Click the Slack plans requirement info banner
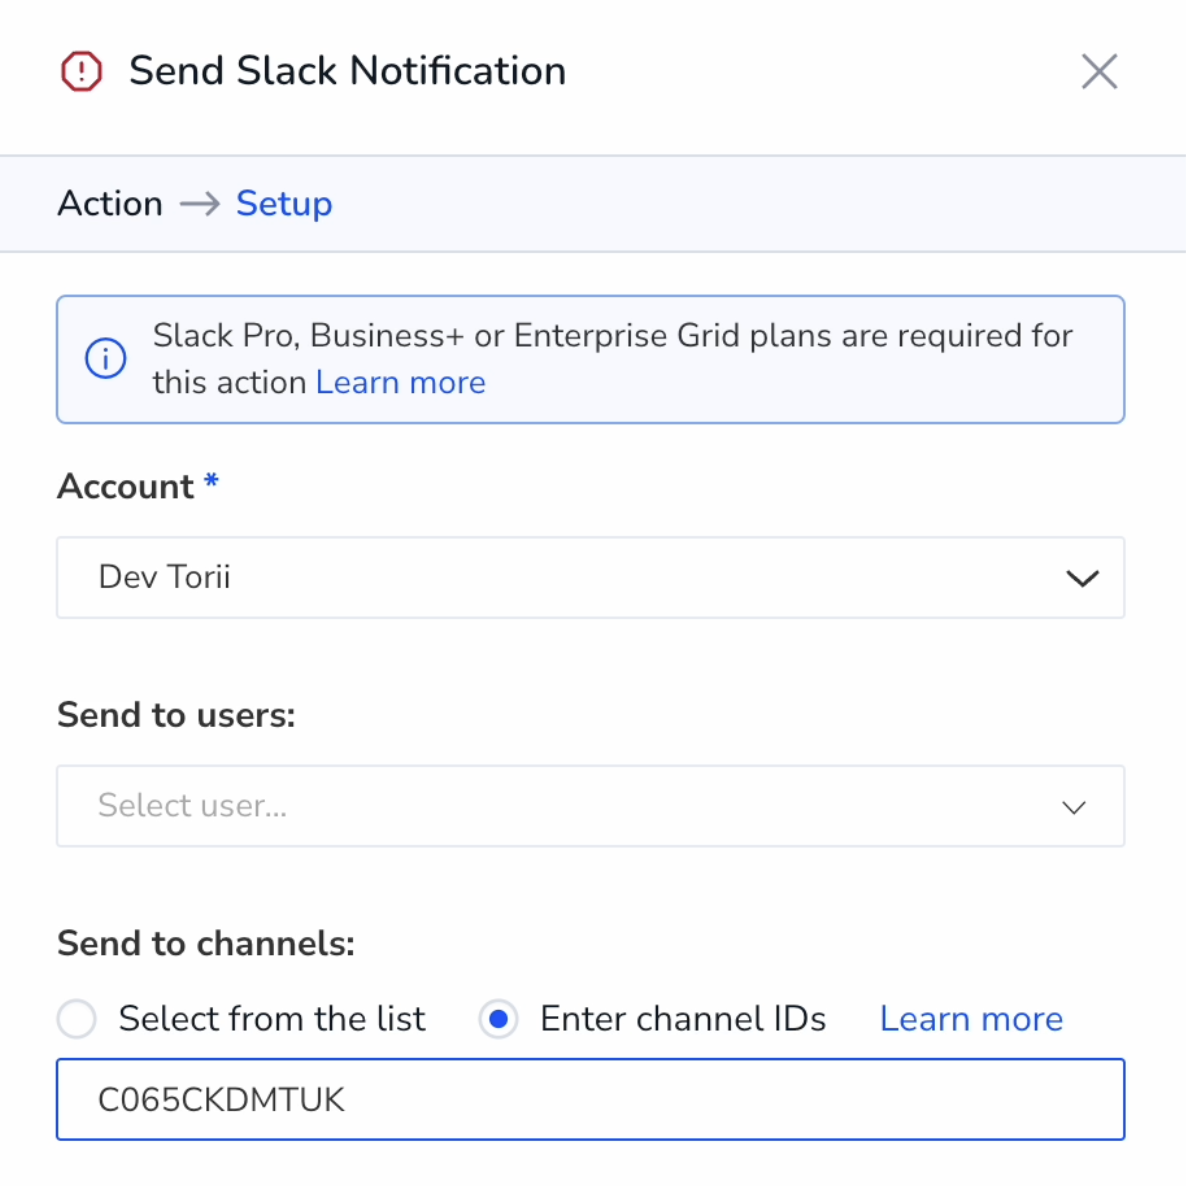Image resolution: width=1186 pixels, height=1186 pixels. click(x=590, y=359)
